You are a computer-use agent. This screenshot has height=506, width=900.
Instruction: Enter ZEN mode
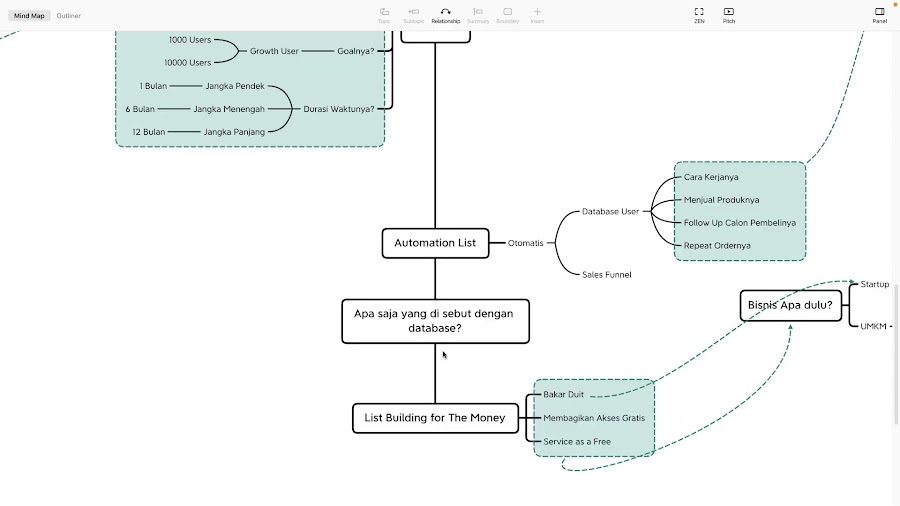click(x=699, y=15)
